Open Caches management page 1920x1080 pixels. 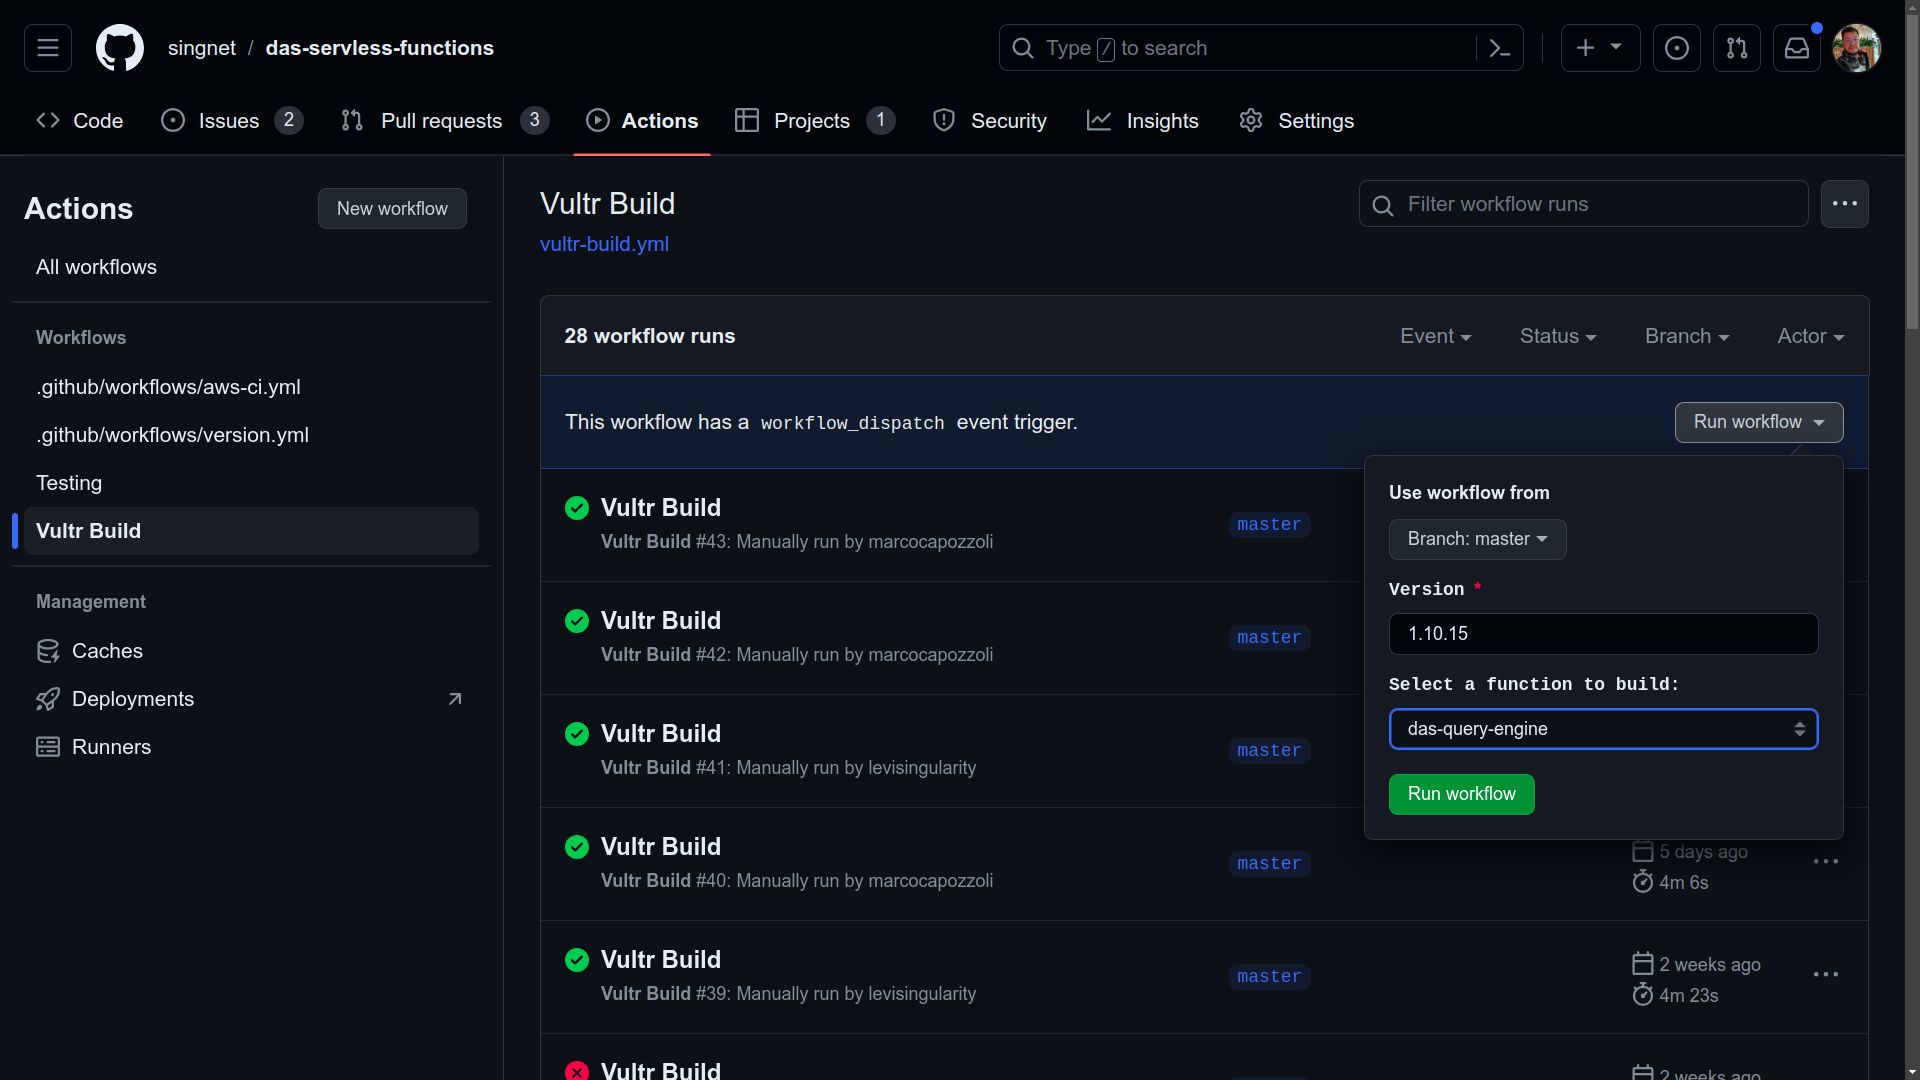251,651
